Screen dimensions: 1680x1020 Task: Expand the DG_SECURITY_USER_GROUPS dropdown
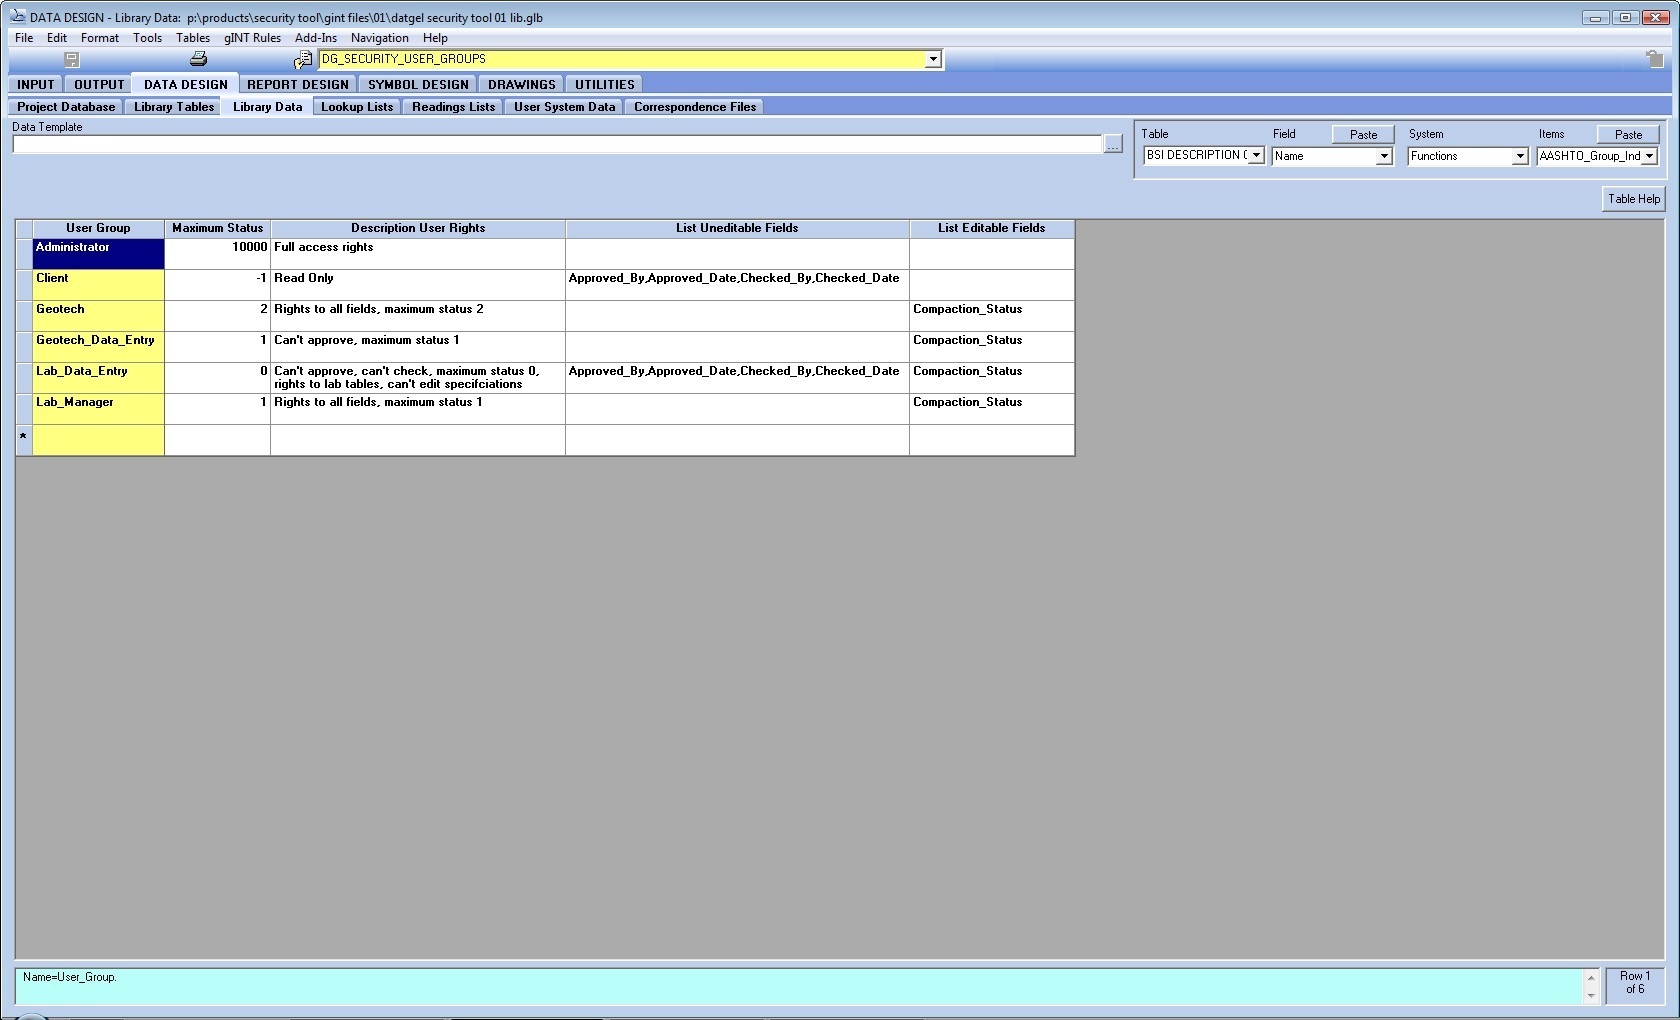pos(933,59)
